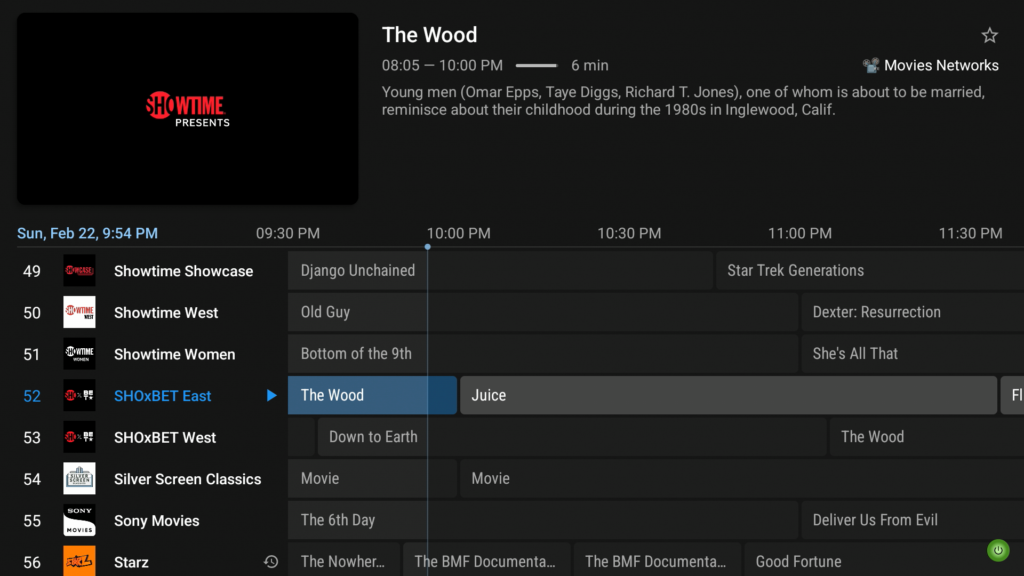Add The Wood to favorites with star icon
1024x576 pixels.
click(x=989, y=36)
